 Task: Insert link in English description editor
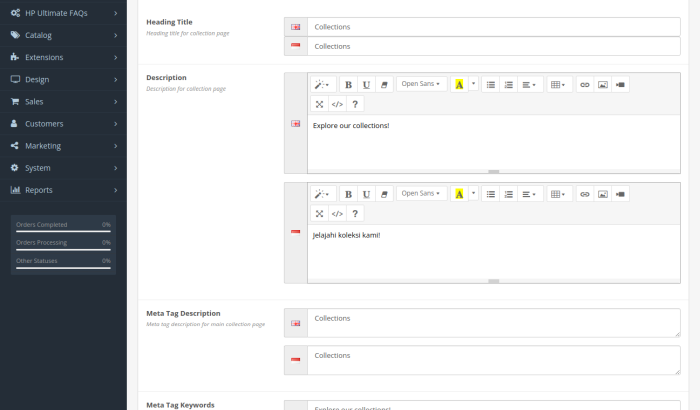585,84
